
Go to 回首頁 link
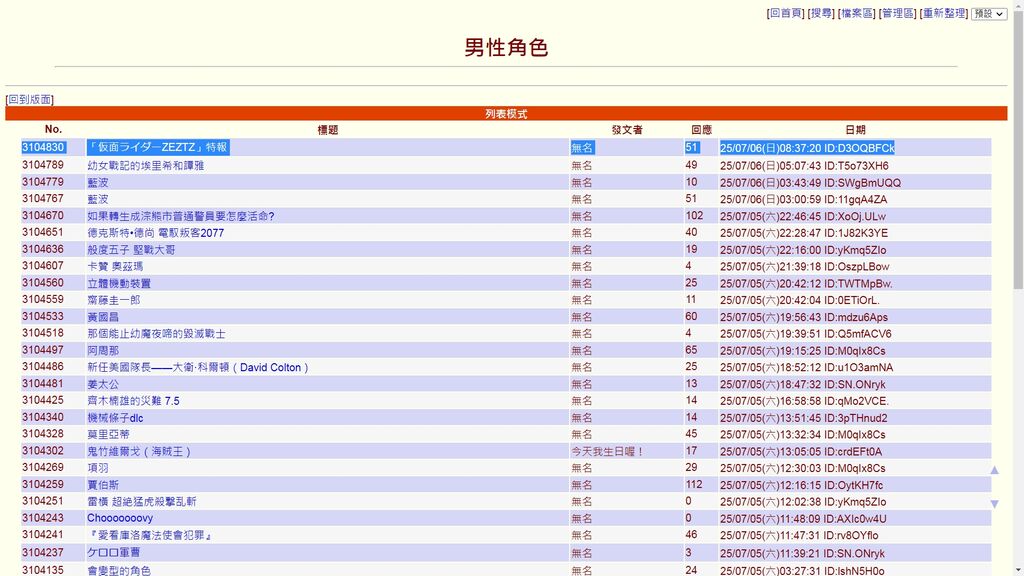[x=785, y=14]
